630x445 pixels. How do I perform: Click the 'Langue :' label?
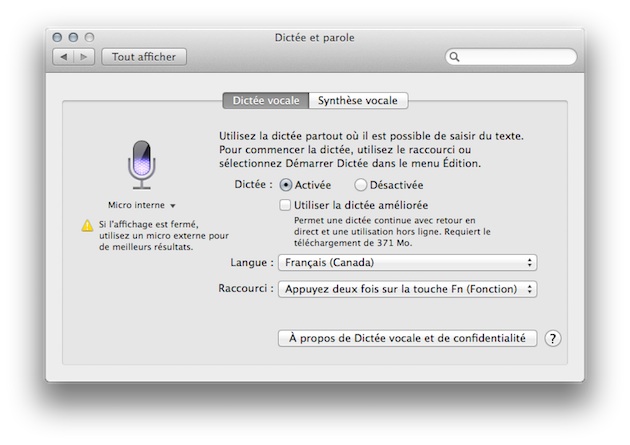tap(252, 263)
